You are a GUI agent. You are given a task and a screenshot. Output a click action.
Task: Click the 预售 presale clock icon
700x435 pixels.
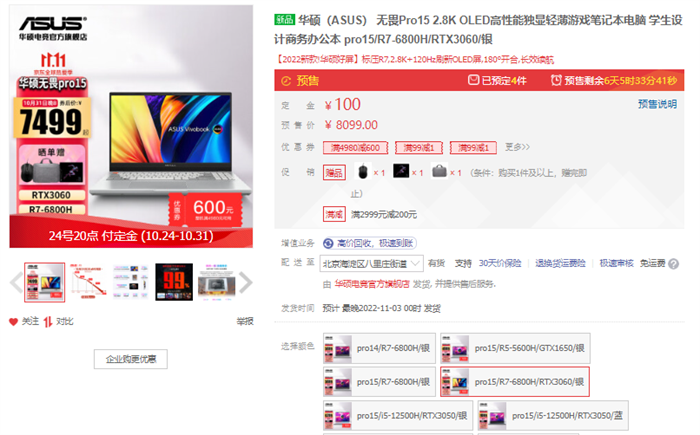[286, 81]
